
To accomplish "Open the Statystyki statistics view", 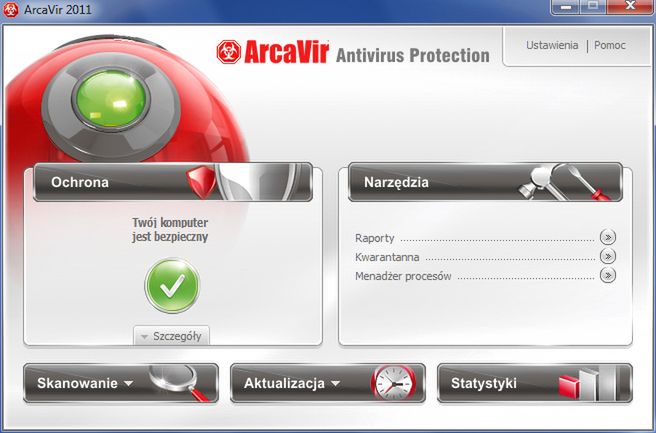I will click(535, 383).
